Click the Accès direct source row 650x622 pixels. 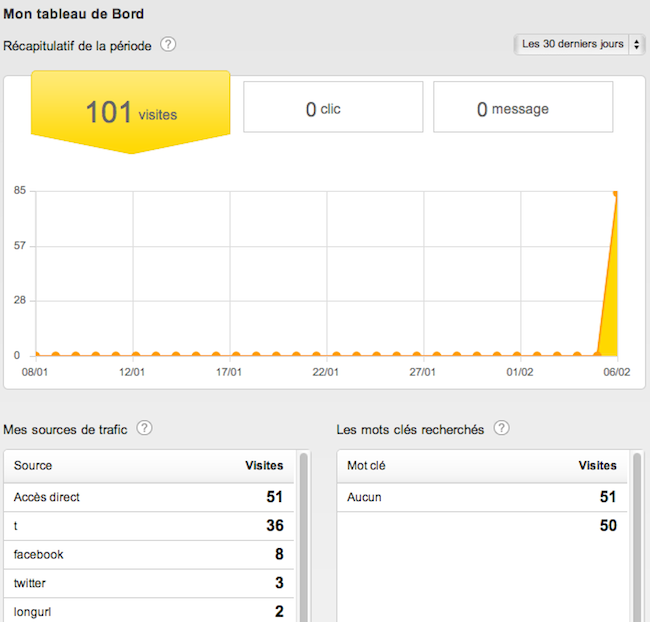click(x=148, y=497)
